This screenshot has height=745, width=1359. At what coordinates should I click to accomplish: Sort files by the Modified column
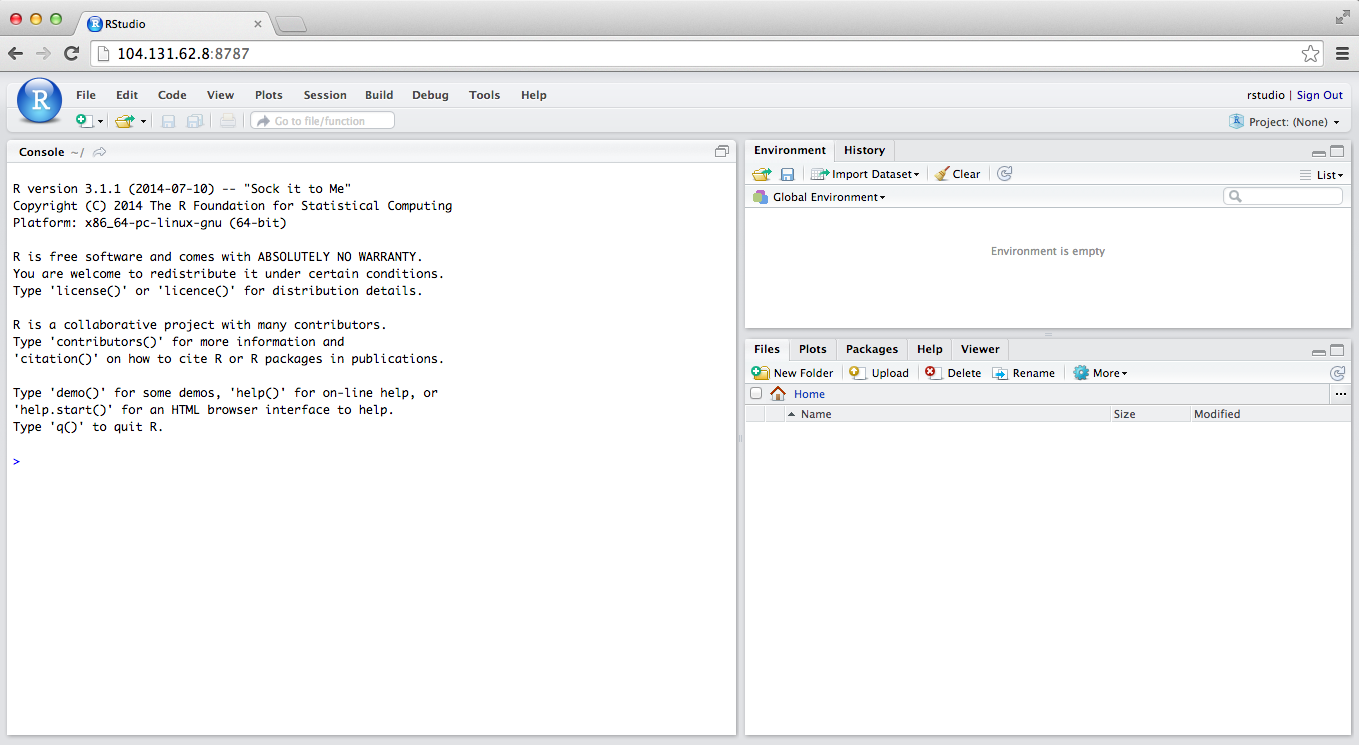point(1270,414)
